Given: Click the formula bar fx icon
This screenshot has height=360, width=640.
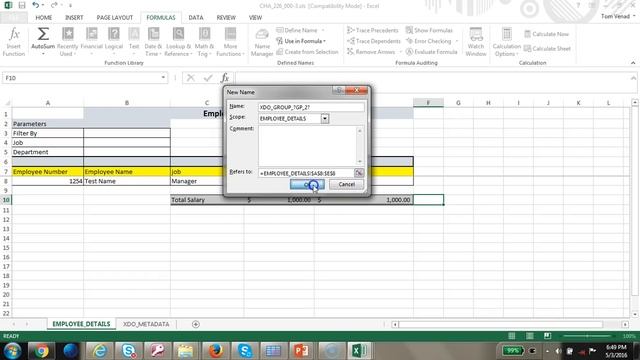Looking at the screenshot, I should [x=224, y=78].
